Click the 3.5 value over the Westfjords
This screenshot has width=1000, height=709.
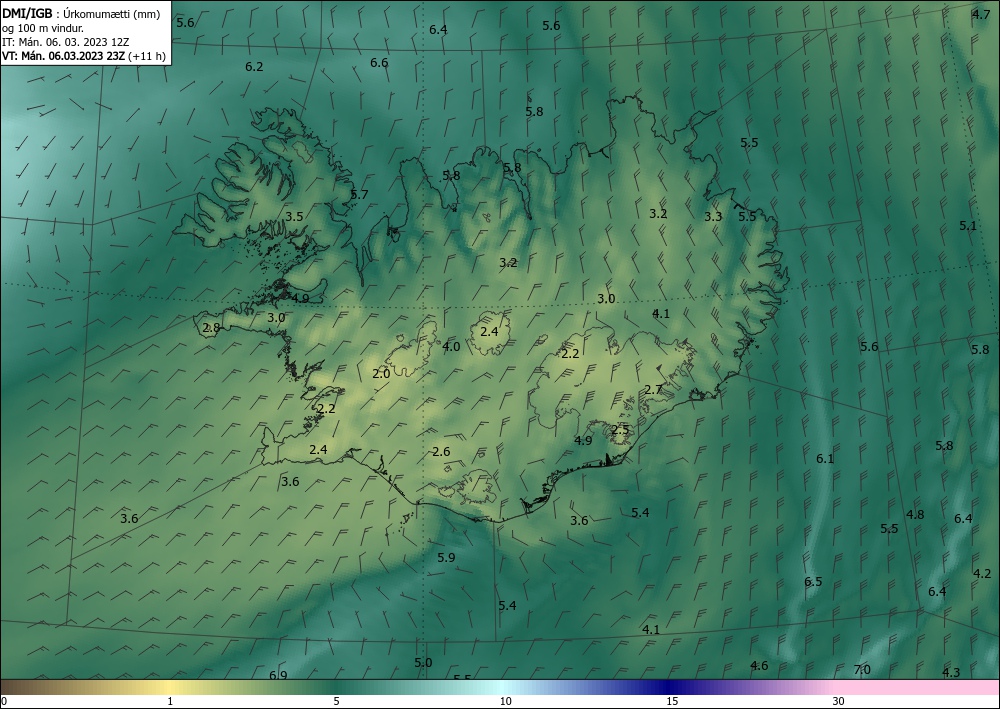[x=294, y=217]
